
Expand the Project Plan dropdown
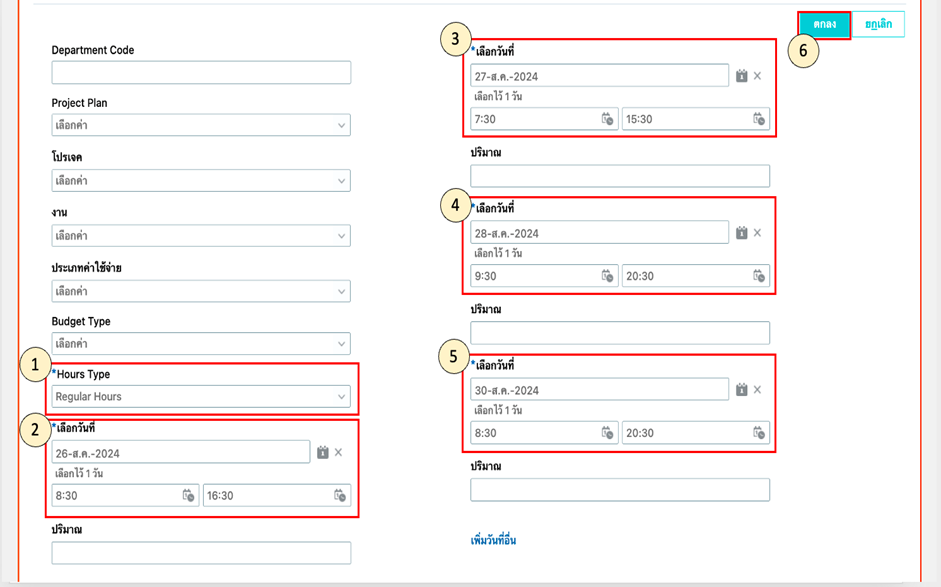pos(201,126)
